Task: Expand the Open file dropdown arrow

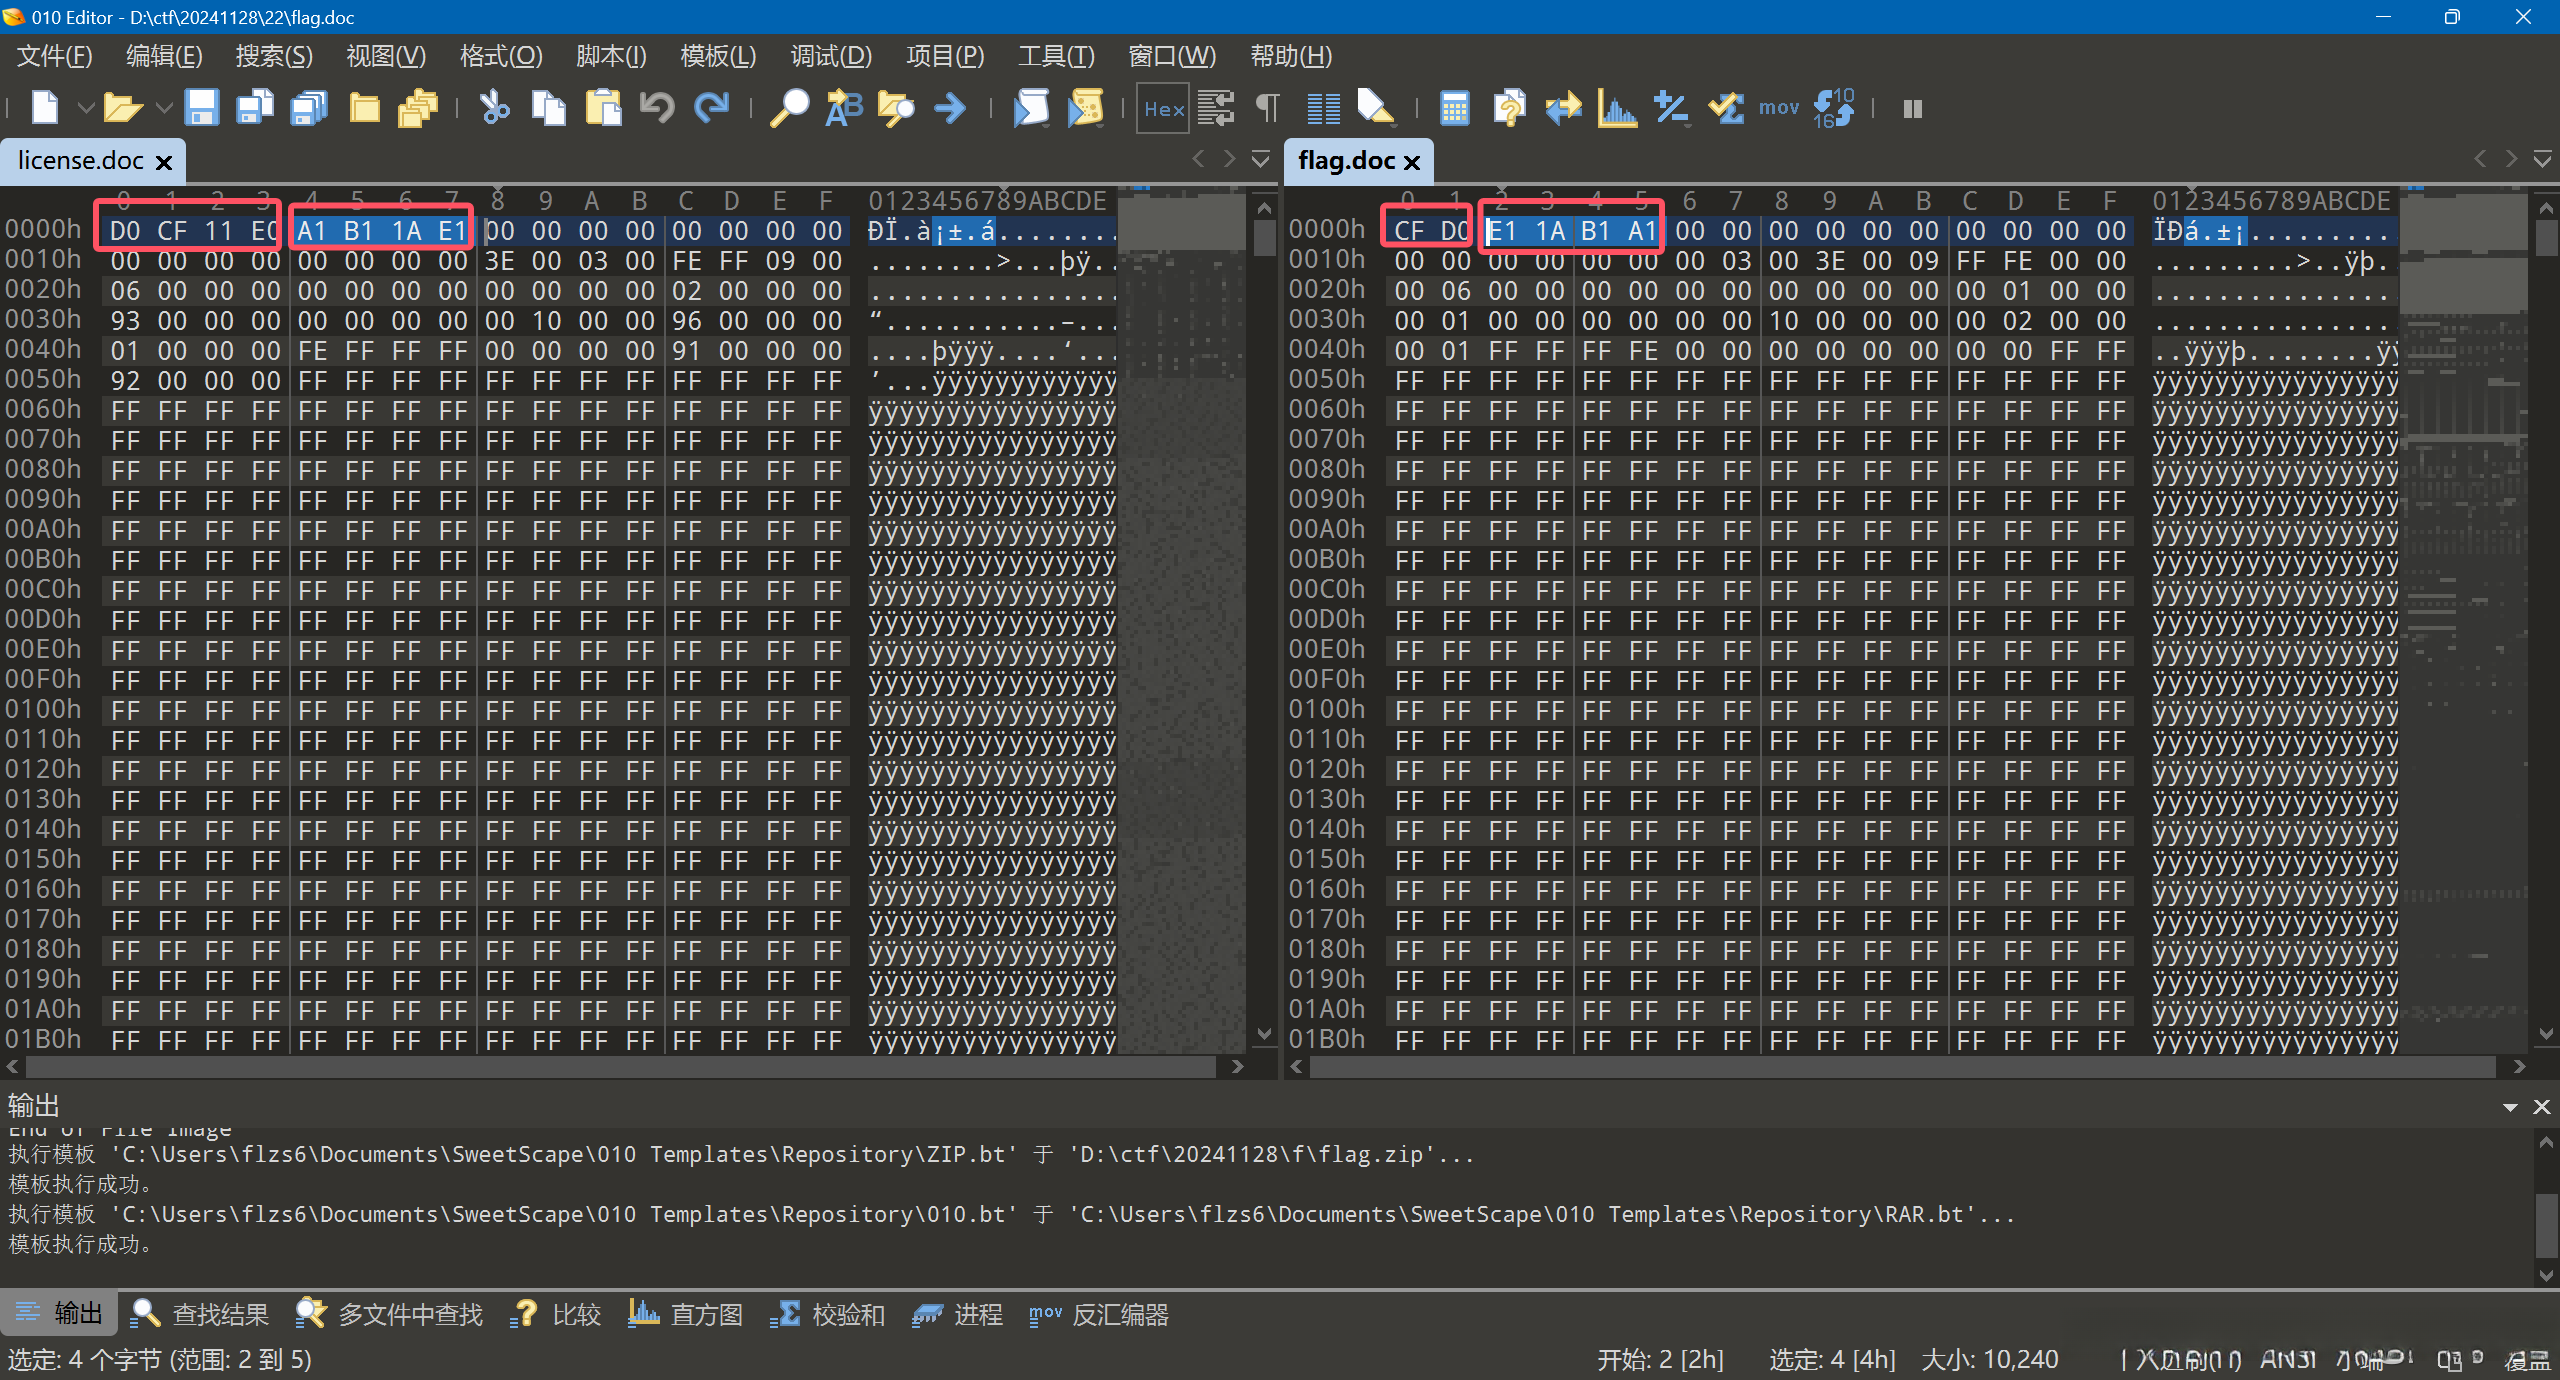Action: pos(164,108)
